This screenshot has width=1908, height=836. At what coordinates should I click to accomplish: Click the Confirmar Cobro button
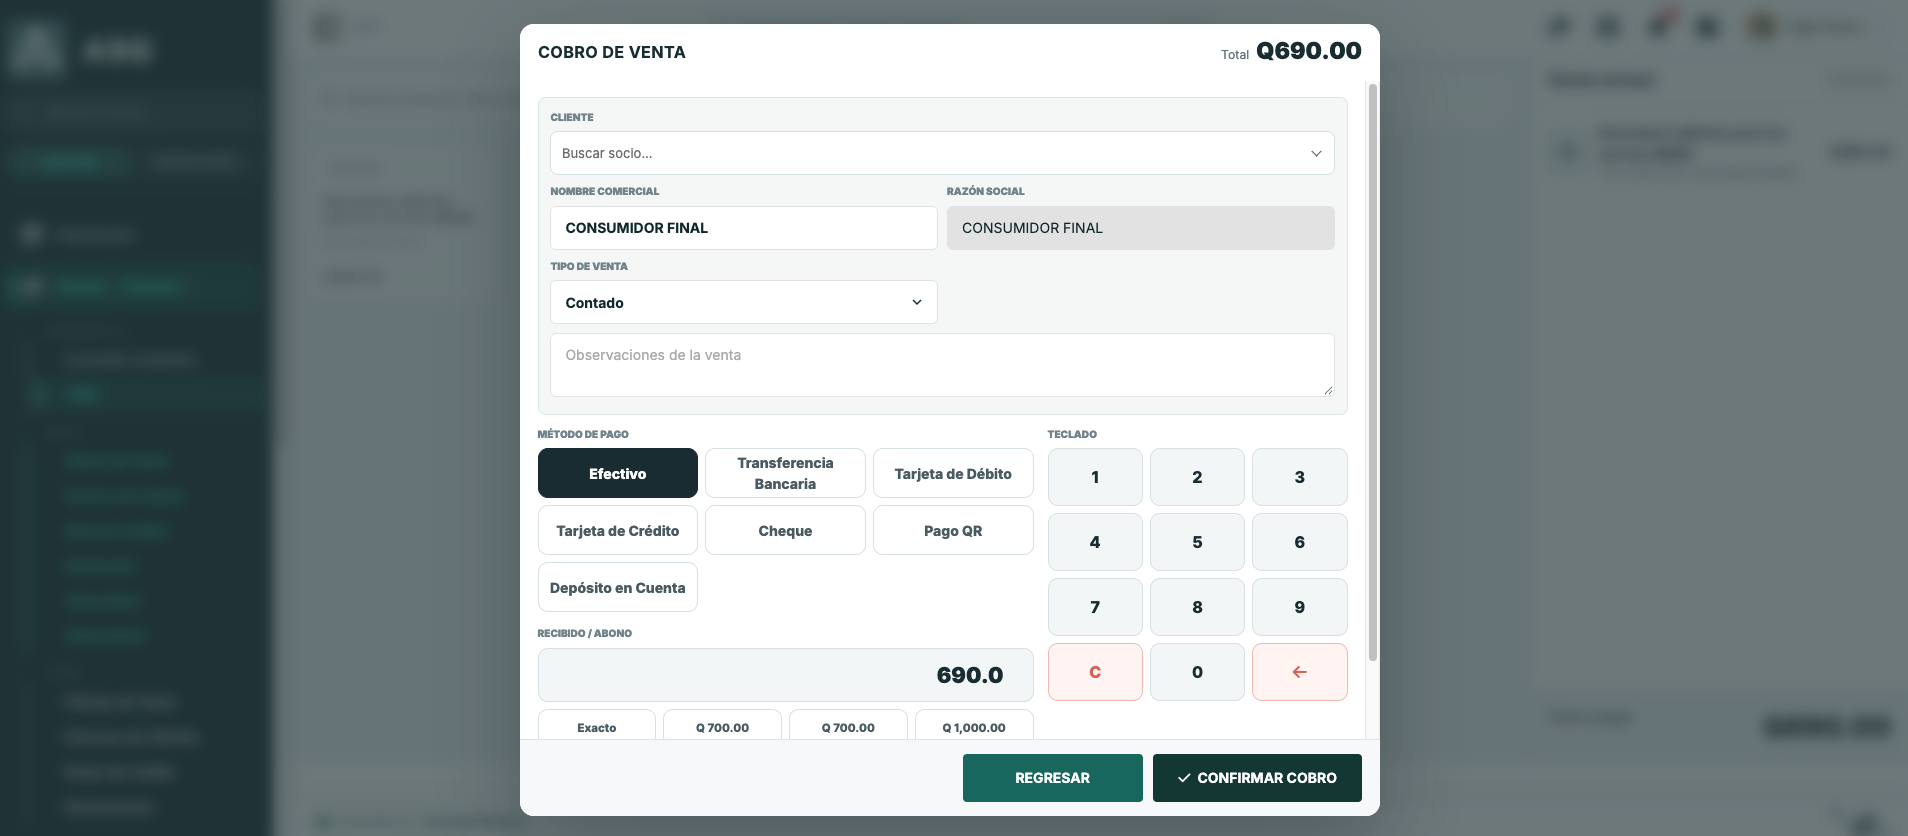1257,778
